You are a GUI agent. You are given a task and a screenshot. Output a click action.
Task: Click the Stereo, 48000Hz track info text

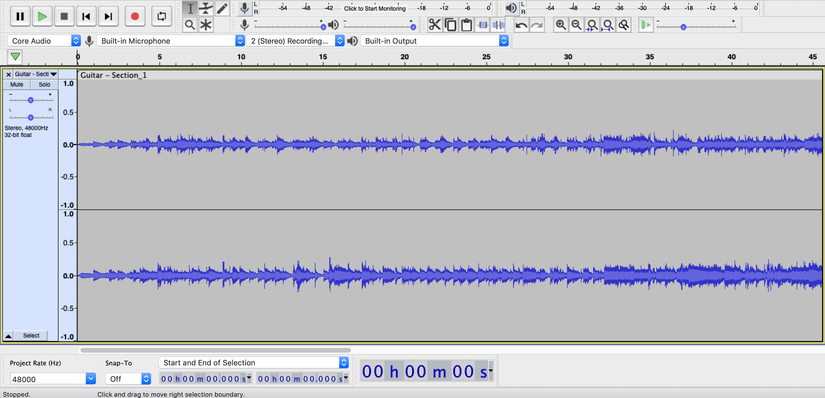(26, 128)
